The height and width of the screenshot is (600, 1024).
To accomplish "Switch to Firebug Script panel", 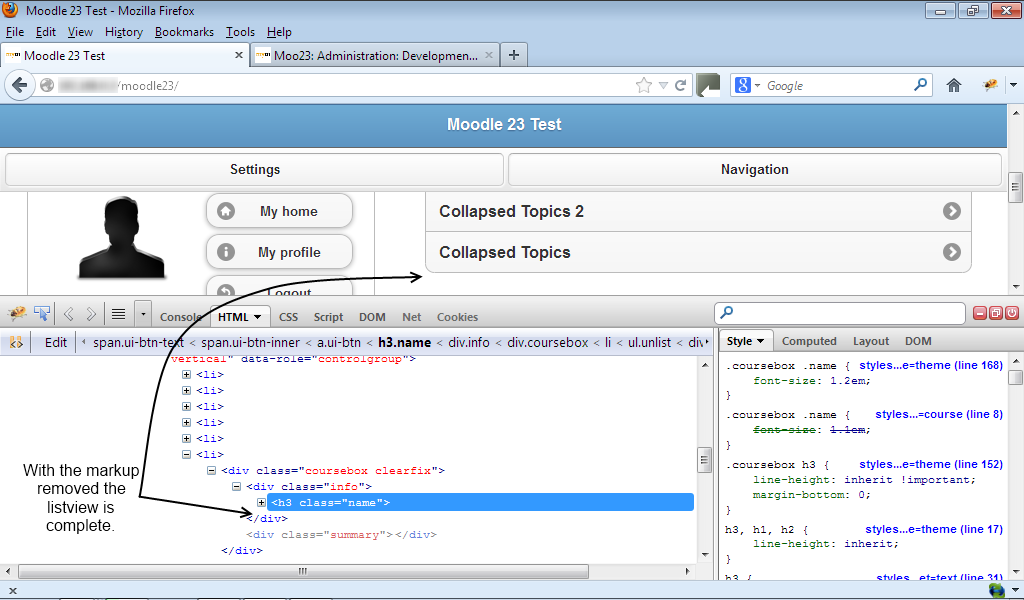I will point(328,317).
